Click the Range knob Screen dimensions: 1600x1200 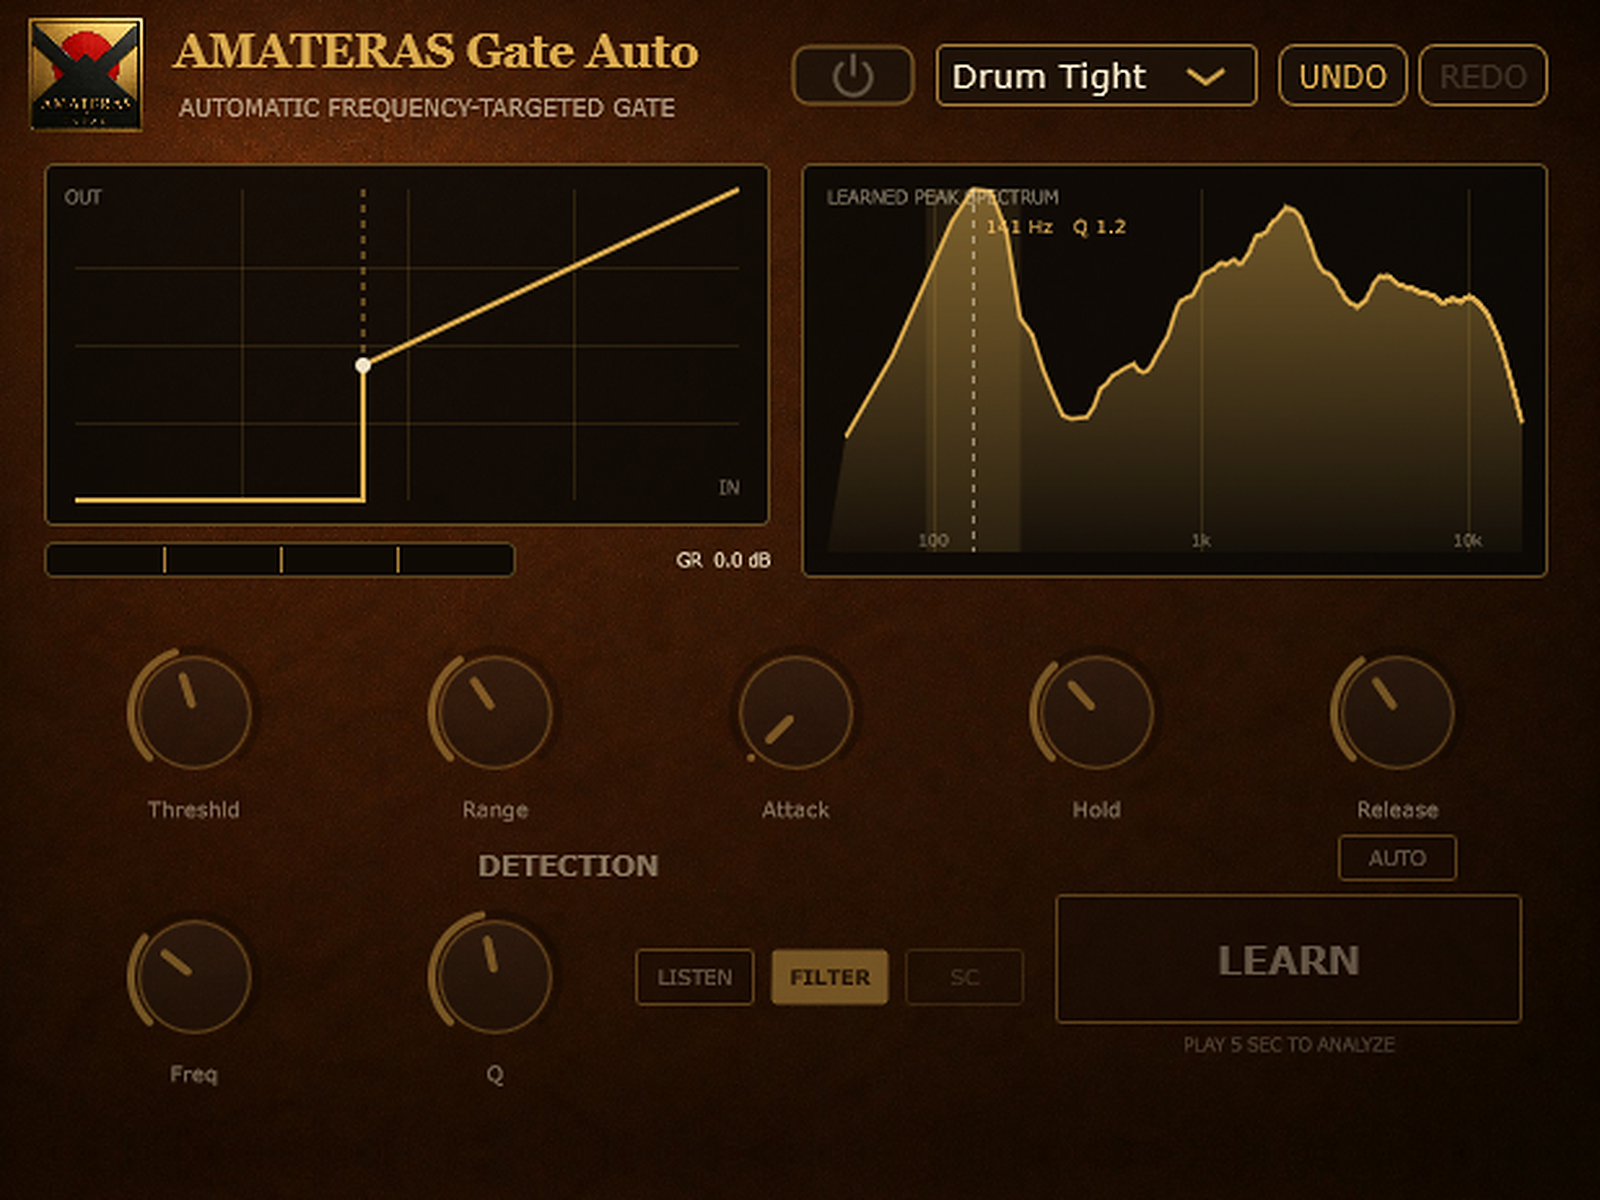pos(494,711)
